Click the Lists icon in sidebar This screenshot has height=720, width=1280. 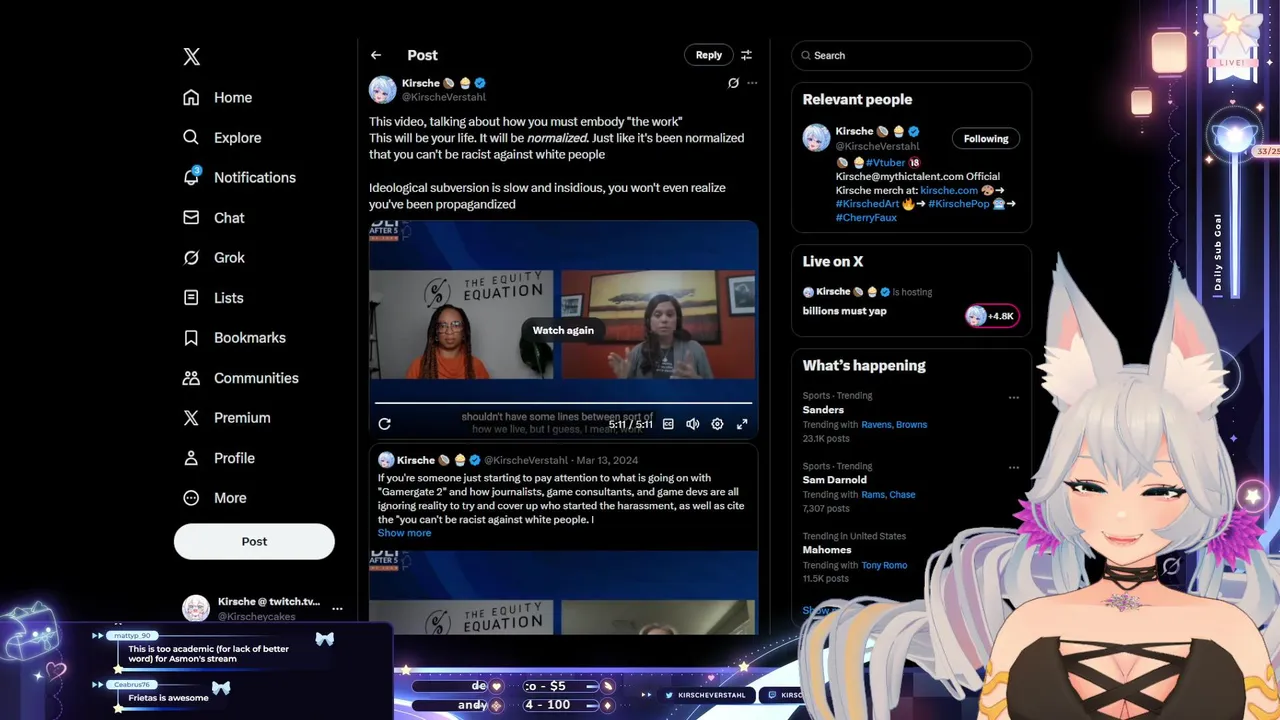pos(191,297)
